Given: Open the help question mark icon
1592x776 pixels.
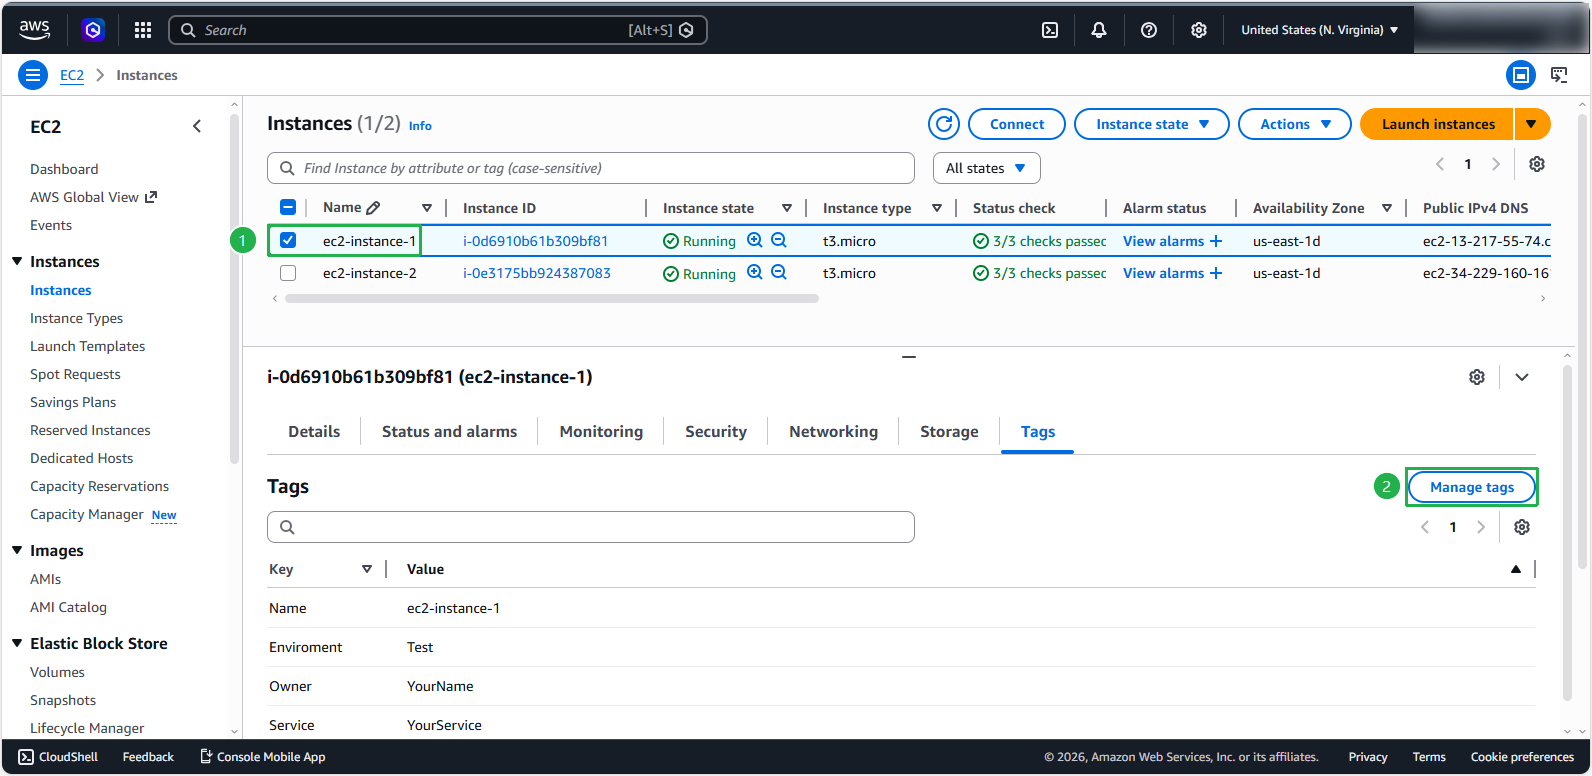Looking at the screenshot, I should coord(1149,30).
